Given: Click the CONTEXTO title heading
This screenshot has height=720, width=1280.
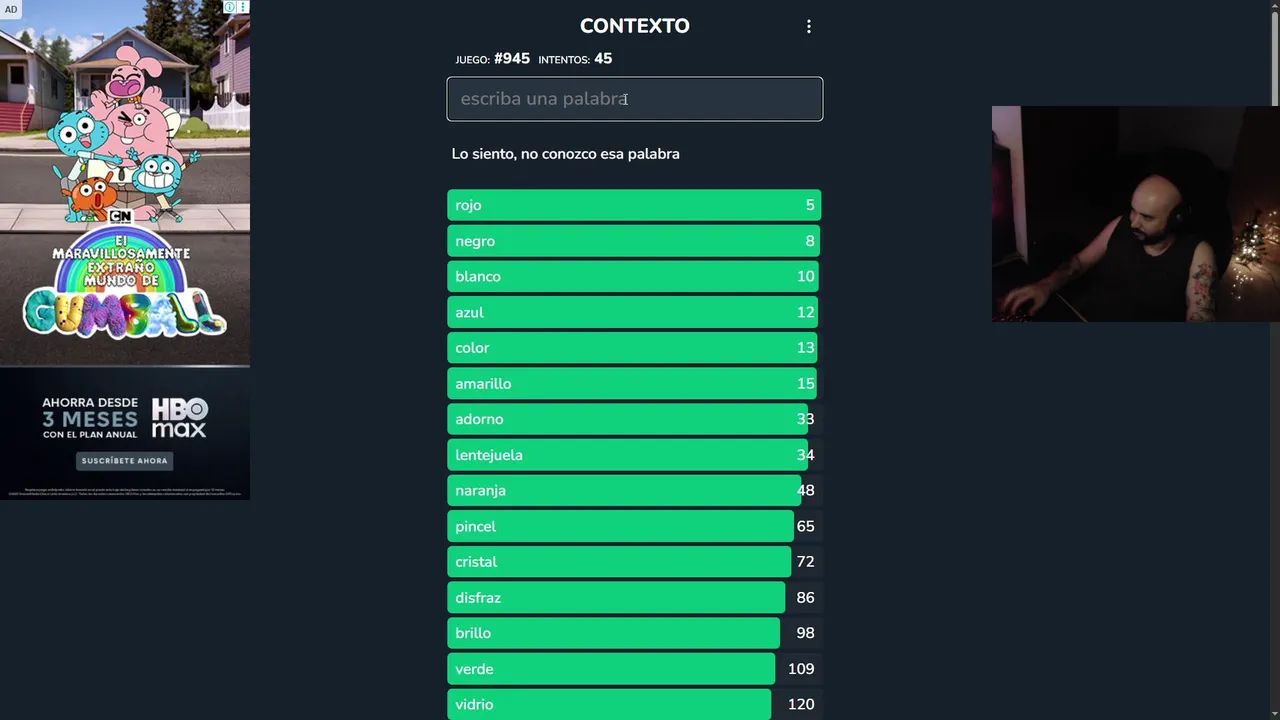Looking at the screenshot, I should (x=634, y=26).
